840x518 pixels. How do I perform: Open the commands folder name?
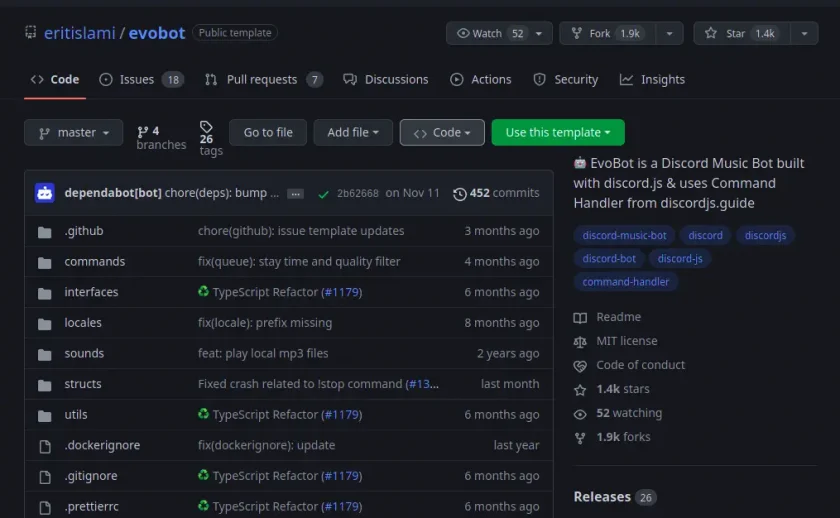94,261
